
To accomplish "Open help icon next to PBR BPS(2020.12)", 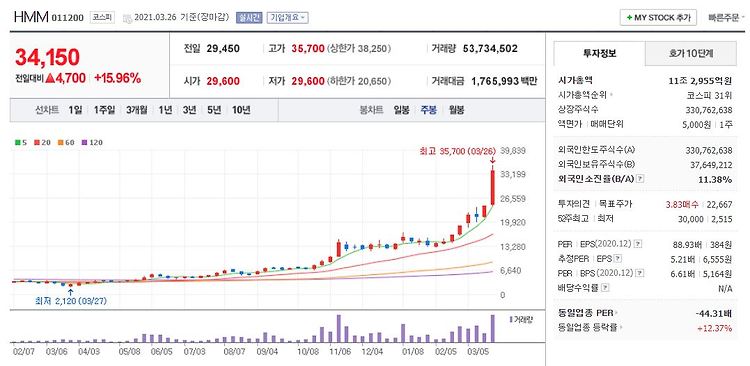I will (x=639, y=273).
